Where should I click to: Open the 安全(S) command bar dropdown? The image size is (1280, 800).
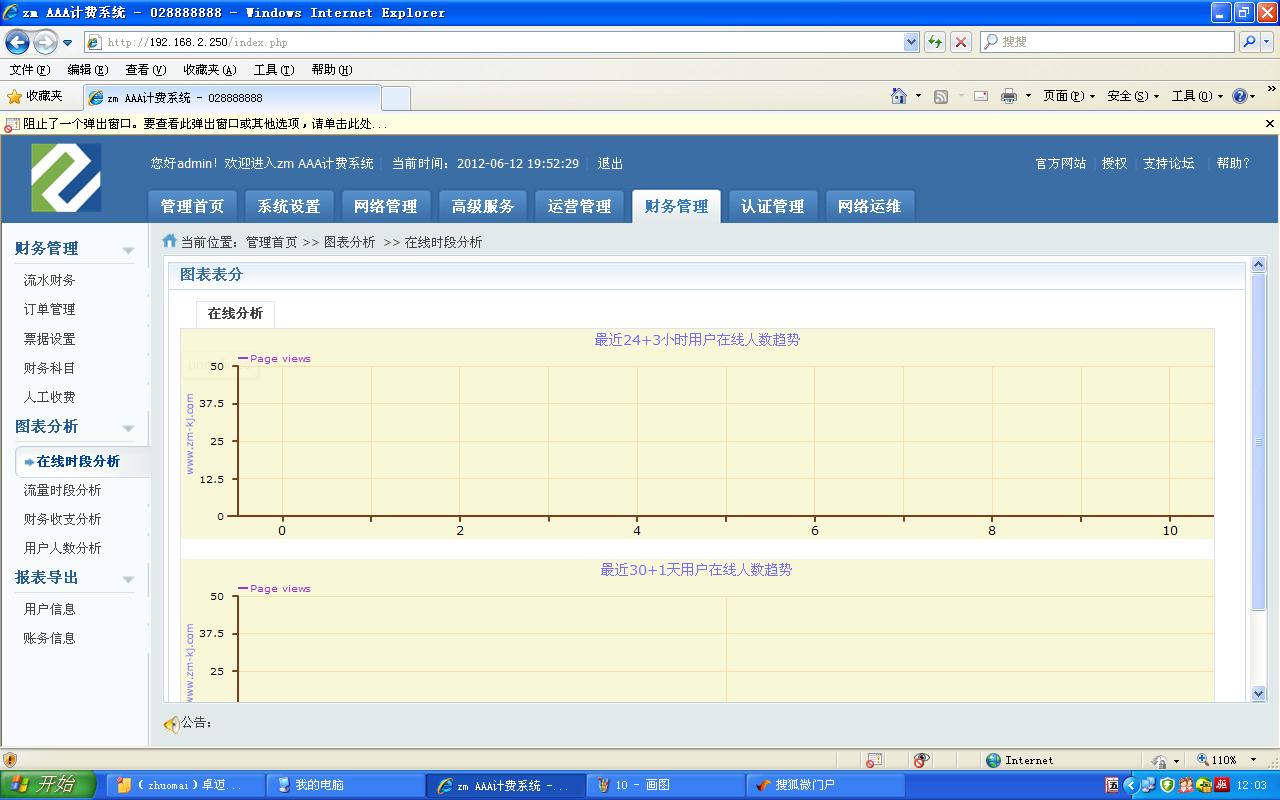1133,96
